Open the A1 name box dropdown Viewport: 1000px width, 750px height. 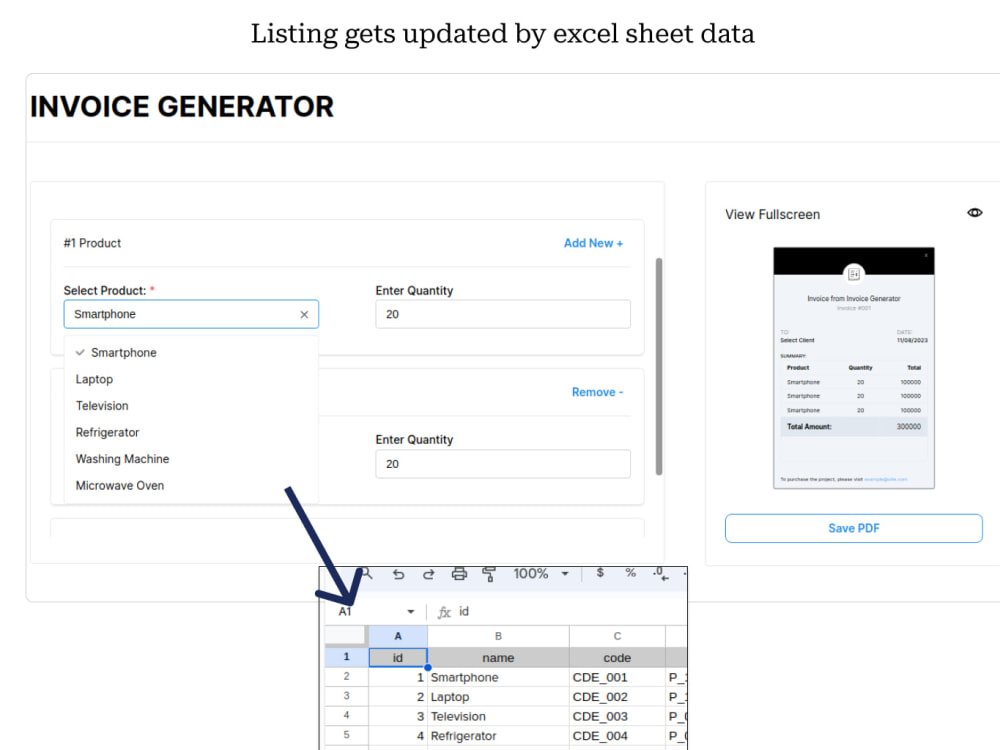pyautogui.click(x=410, y=611)
